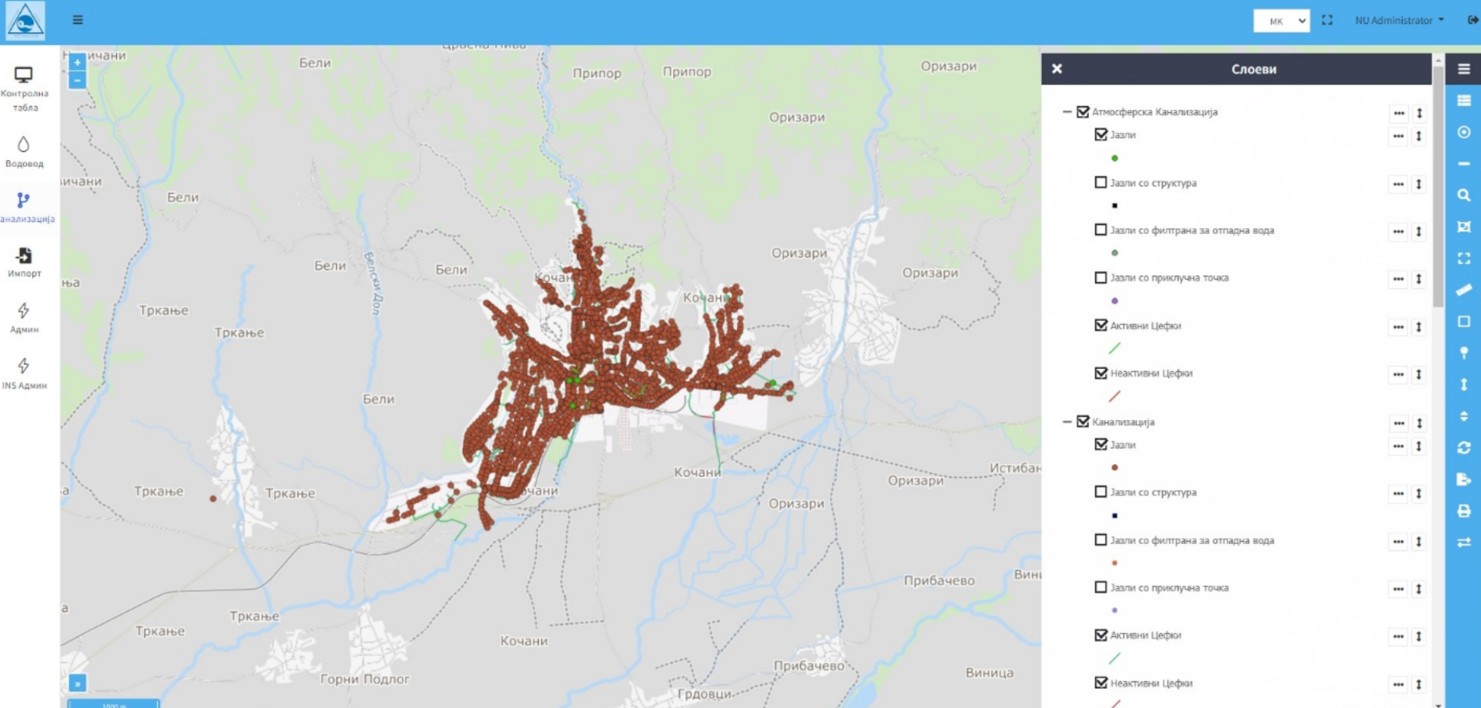Click reorder arrows for Атмосферска Канализација group
The height and width of the screenshot is (708, 1481).
point(1419,113)
